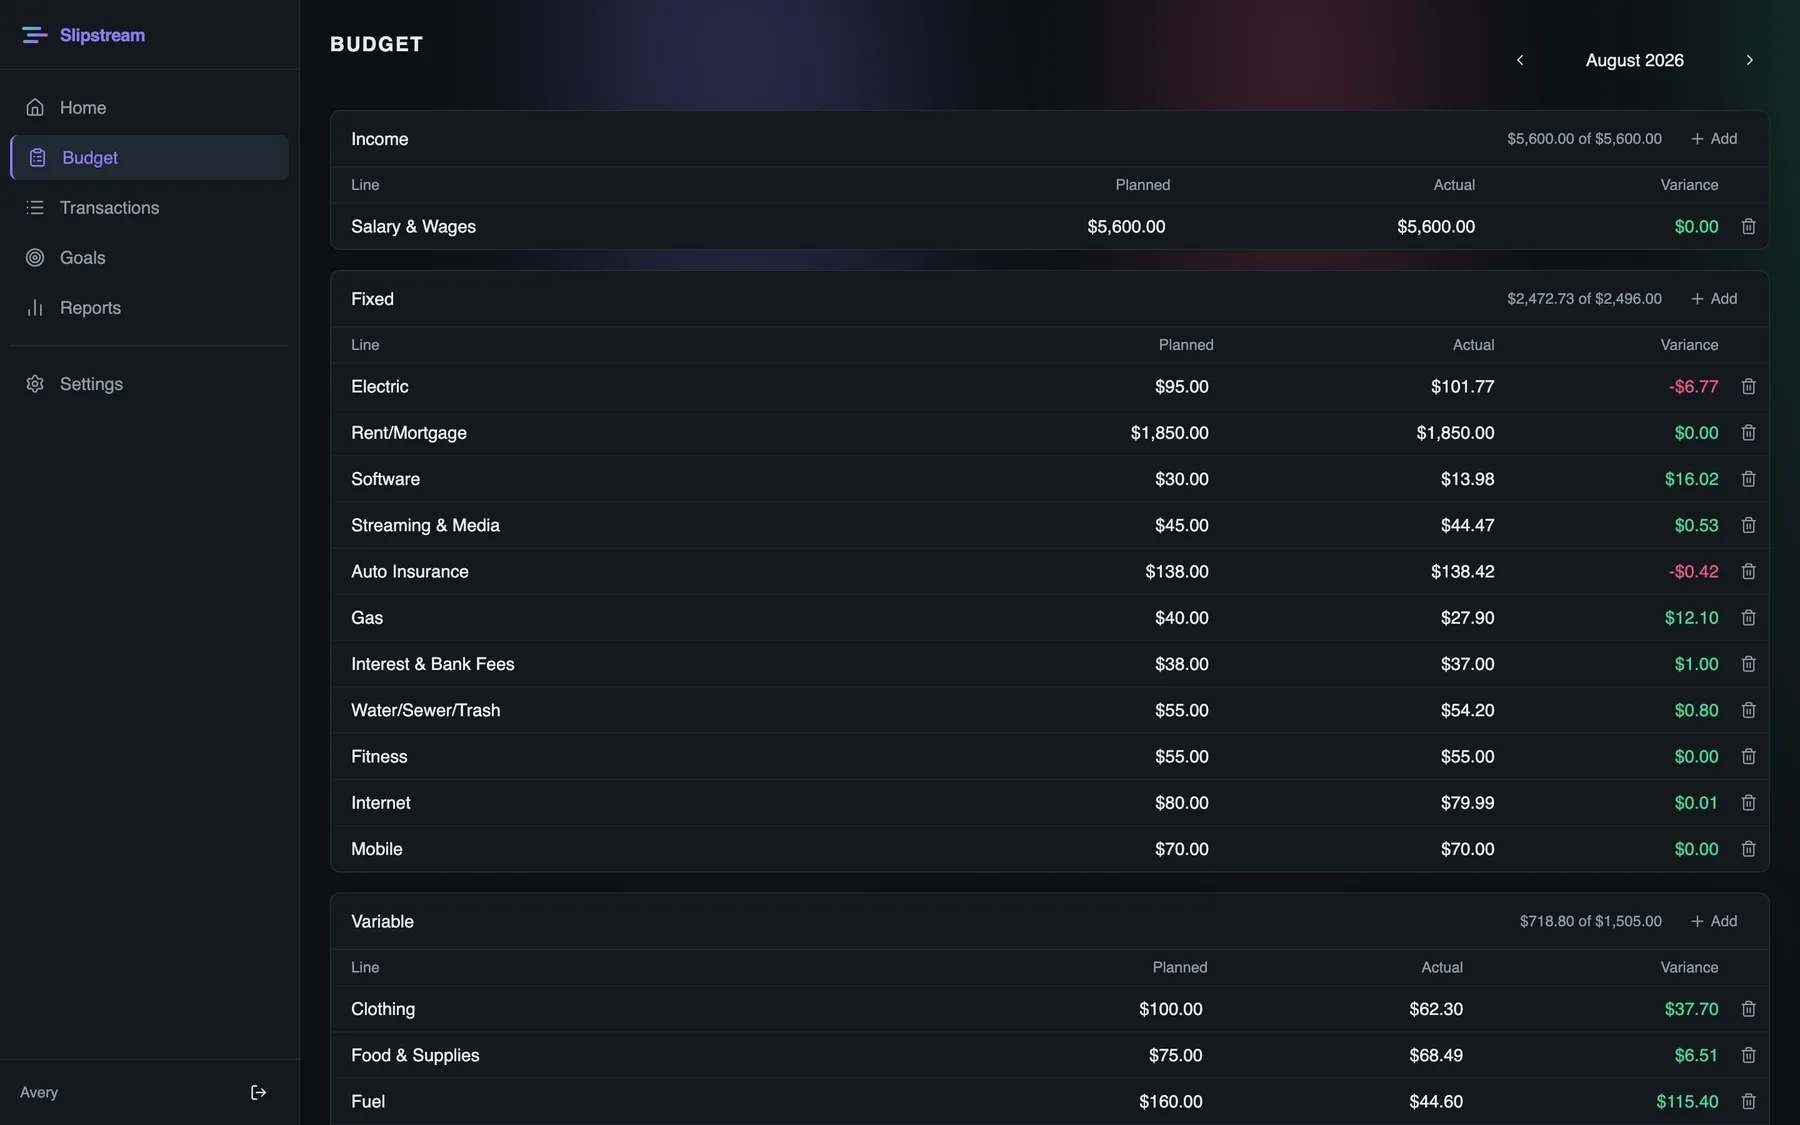
Task: Delete the Software budget line
Action: click(1748, 479)
